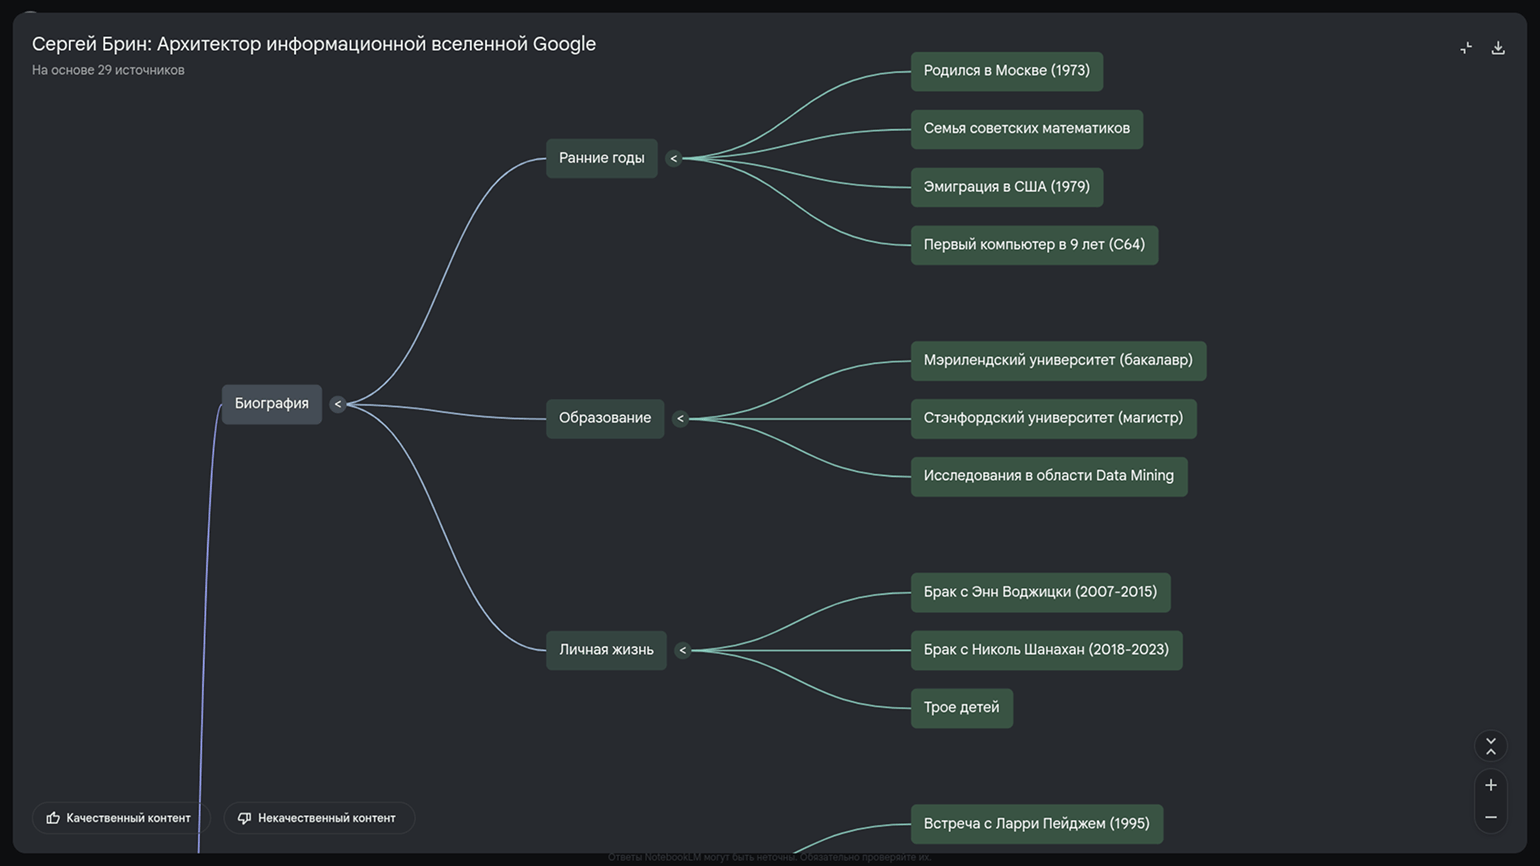Screen dimensions: 1540x866
Task: Click the collapse all nodes icon
Action: [x=1491, y=746]
